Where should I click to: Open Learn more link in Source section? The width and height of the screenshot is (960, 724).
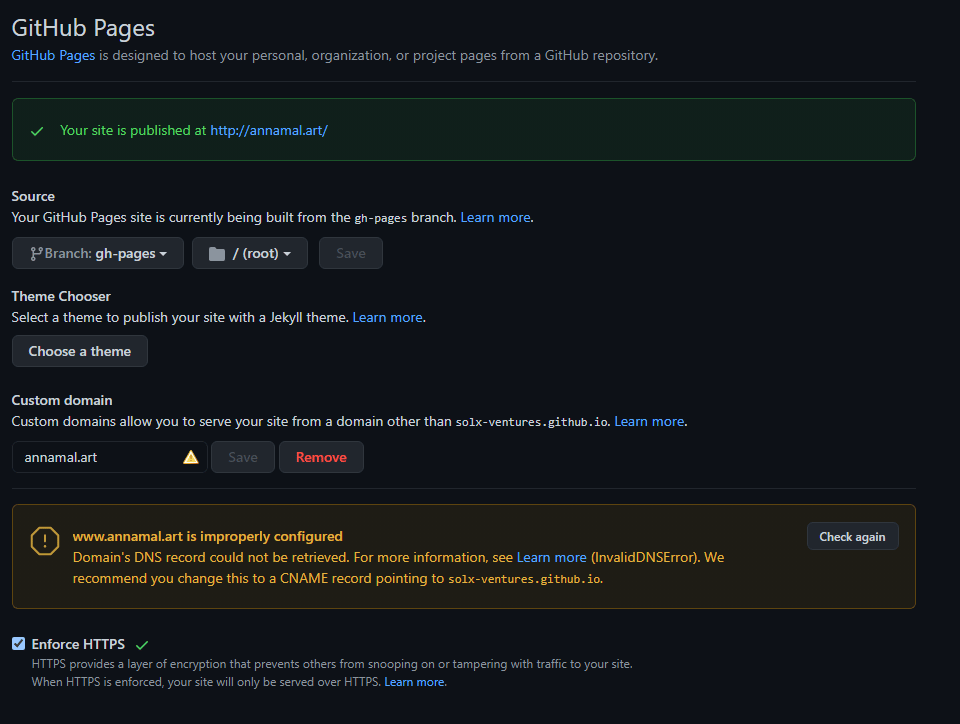click(495, 218)
